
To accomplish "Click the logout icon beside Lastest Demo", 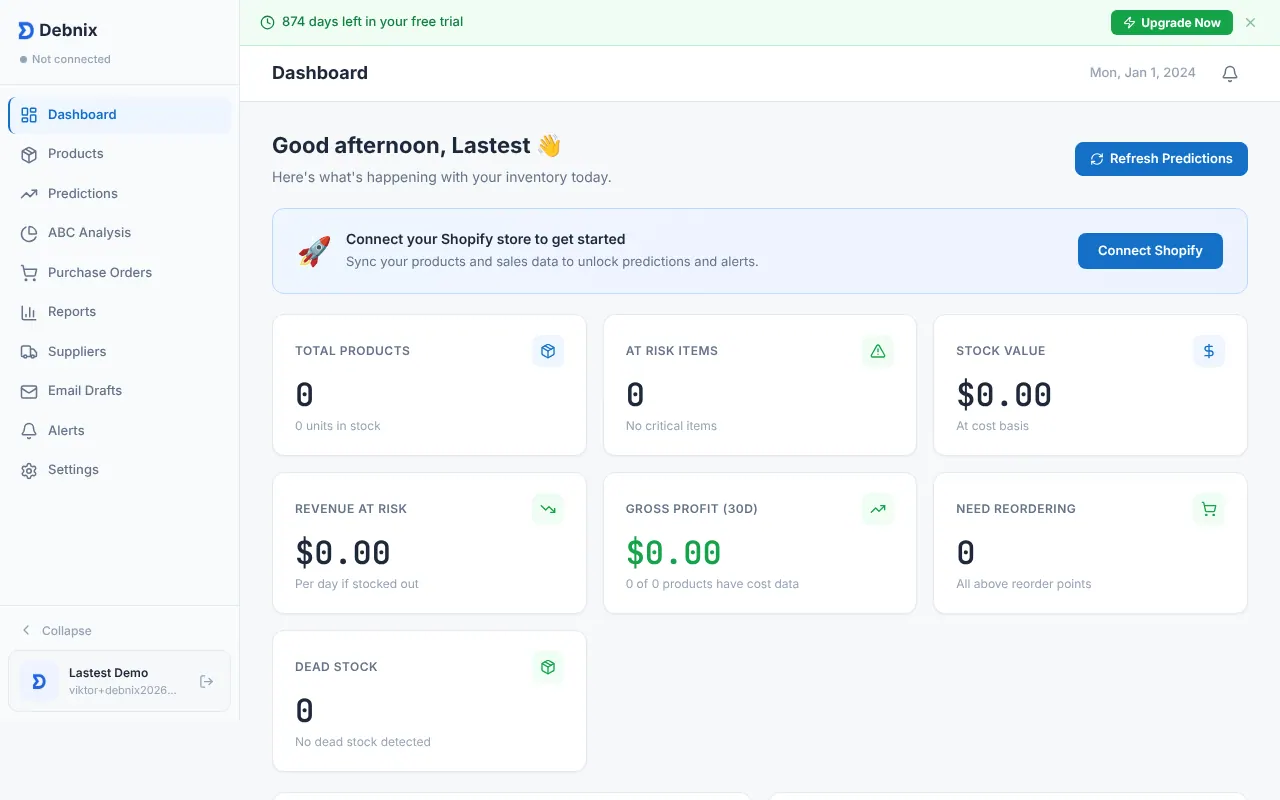I will pyautogui.click(x=206, y=681).
